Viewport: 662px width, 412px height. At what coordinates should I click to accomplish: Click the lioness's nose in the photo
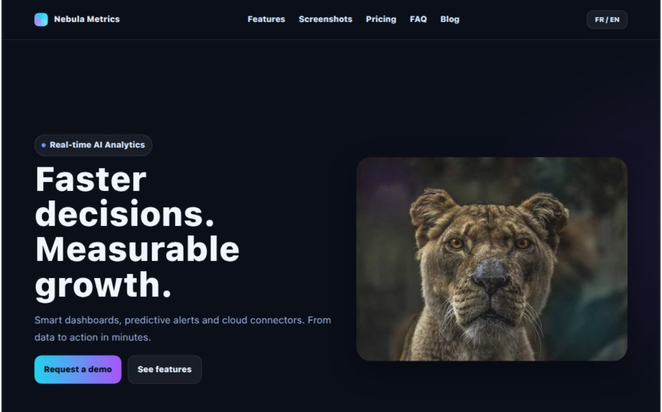pos(491,276)
